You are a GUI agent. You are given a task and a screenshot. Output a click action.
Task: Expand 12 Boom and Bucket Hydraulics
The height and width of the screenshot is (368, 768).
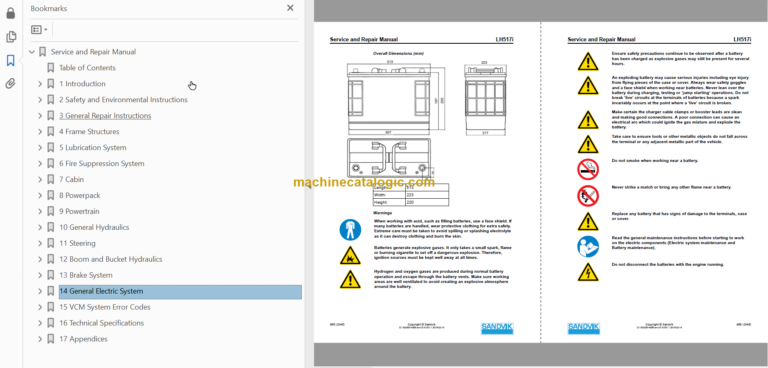tap(40, 259)
